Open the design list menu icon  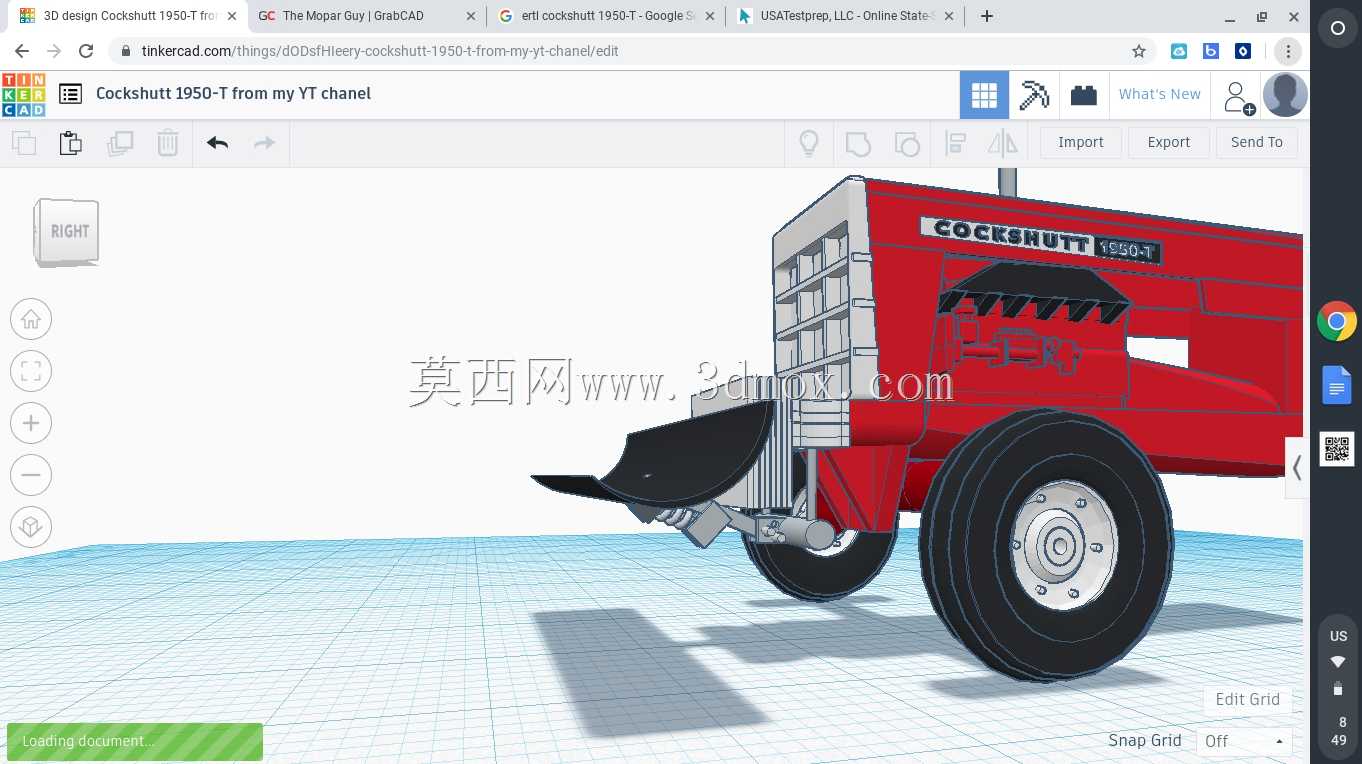[70, 94]
